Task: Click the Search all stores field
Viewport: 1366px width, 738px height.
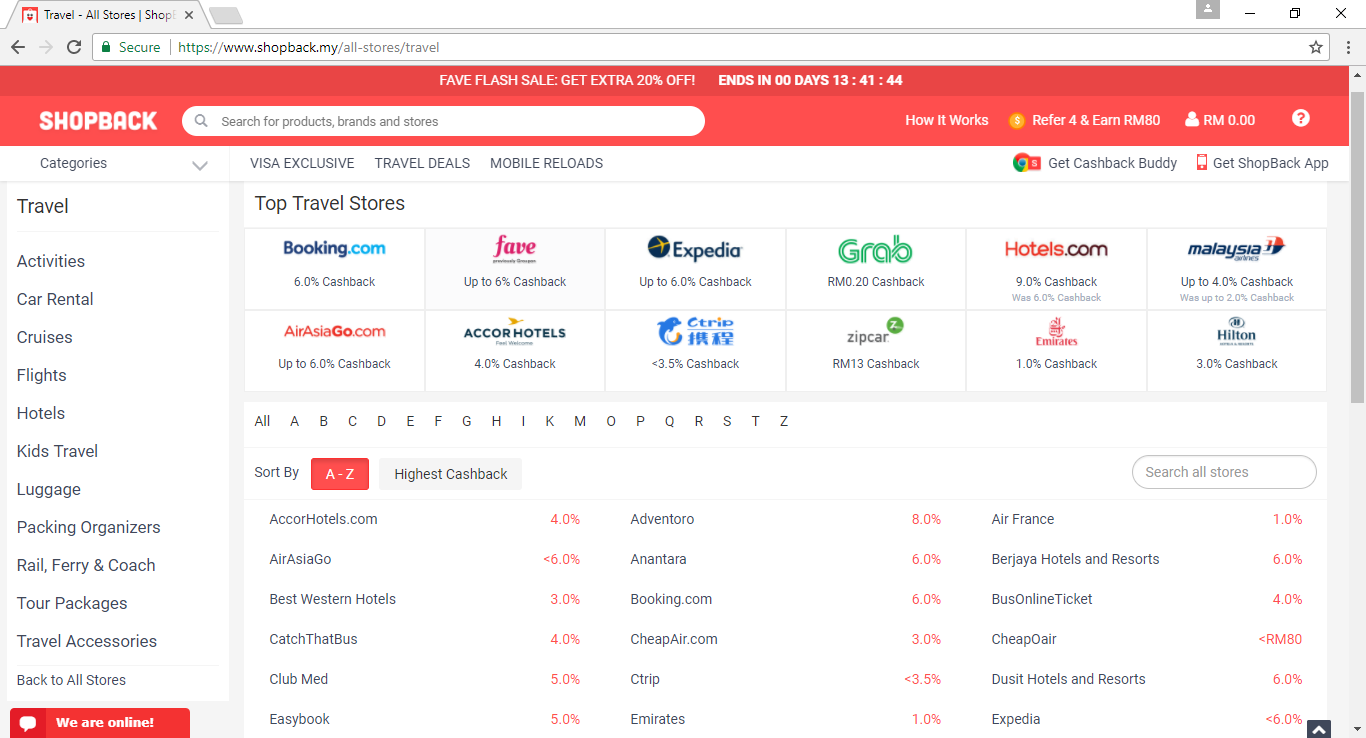Action: click(1224, 472)
